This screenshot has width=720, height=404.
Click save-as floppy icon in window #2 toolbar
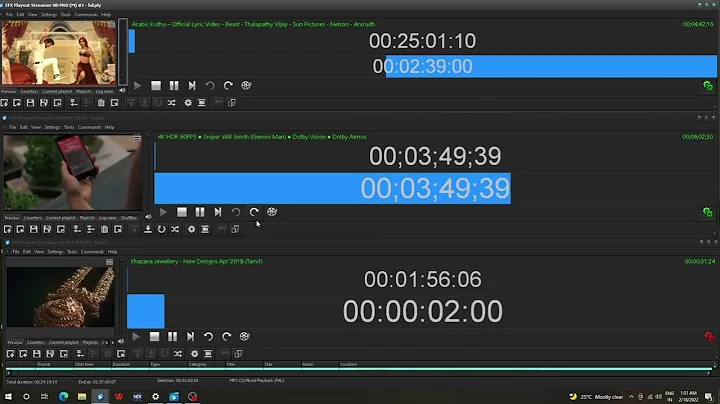tap(47, 229)
